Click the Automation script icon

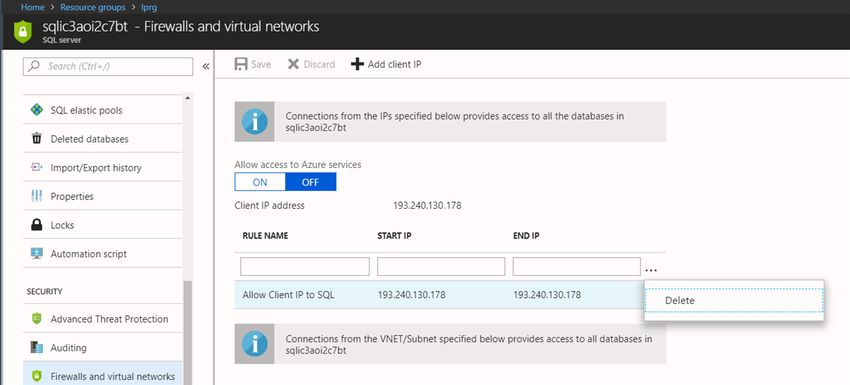tap(37, 254)
